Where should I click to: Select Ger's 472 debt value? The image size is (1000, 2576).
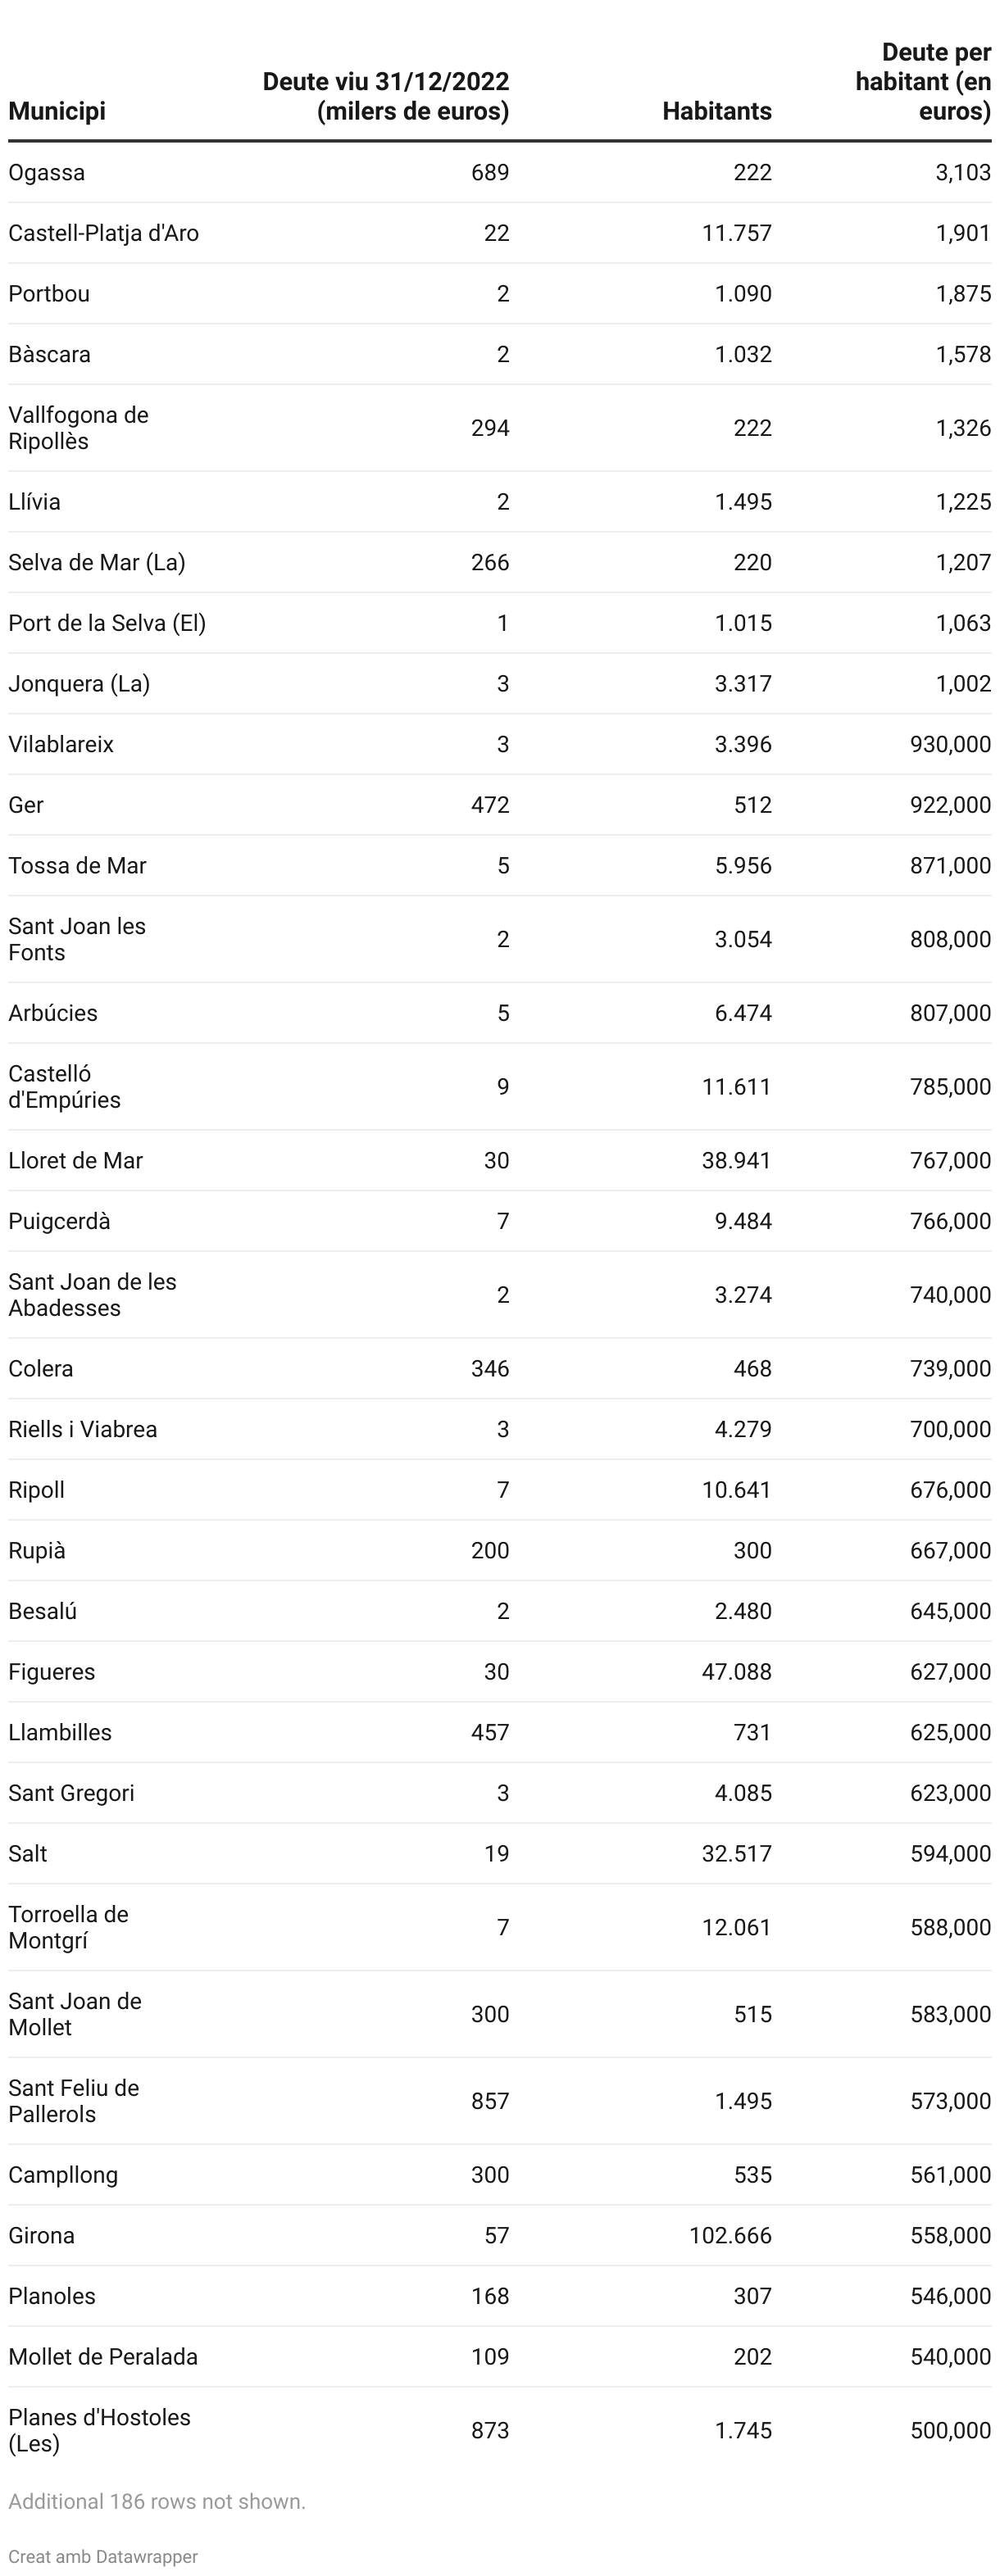tap(490, 805)
